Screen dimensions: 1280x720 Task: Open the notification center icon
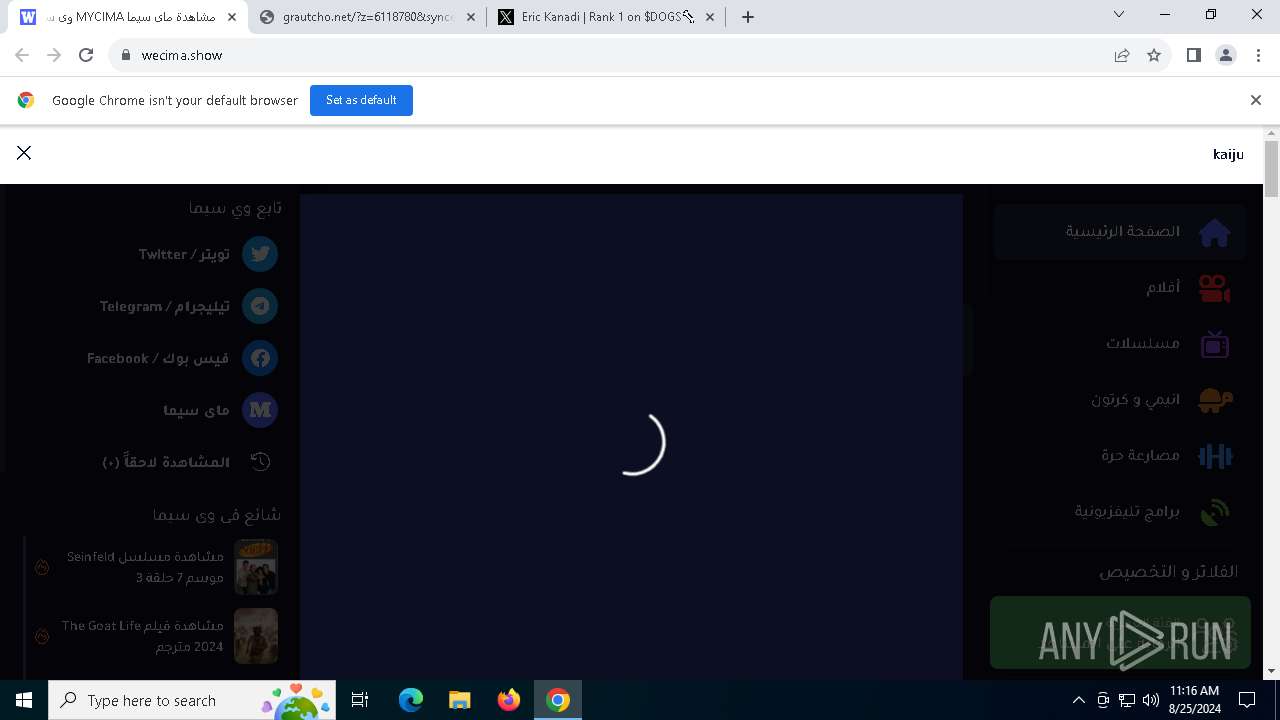tap(1247, 700)
